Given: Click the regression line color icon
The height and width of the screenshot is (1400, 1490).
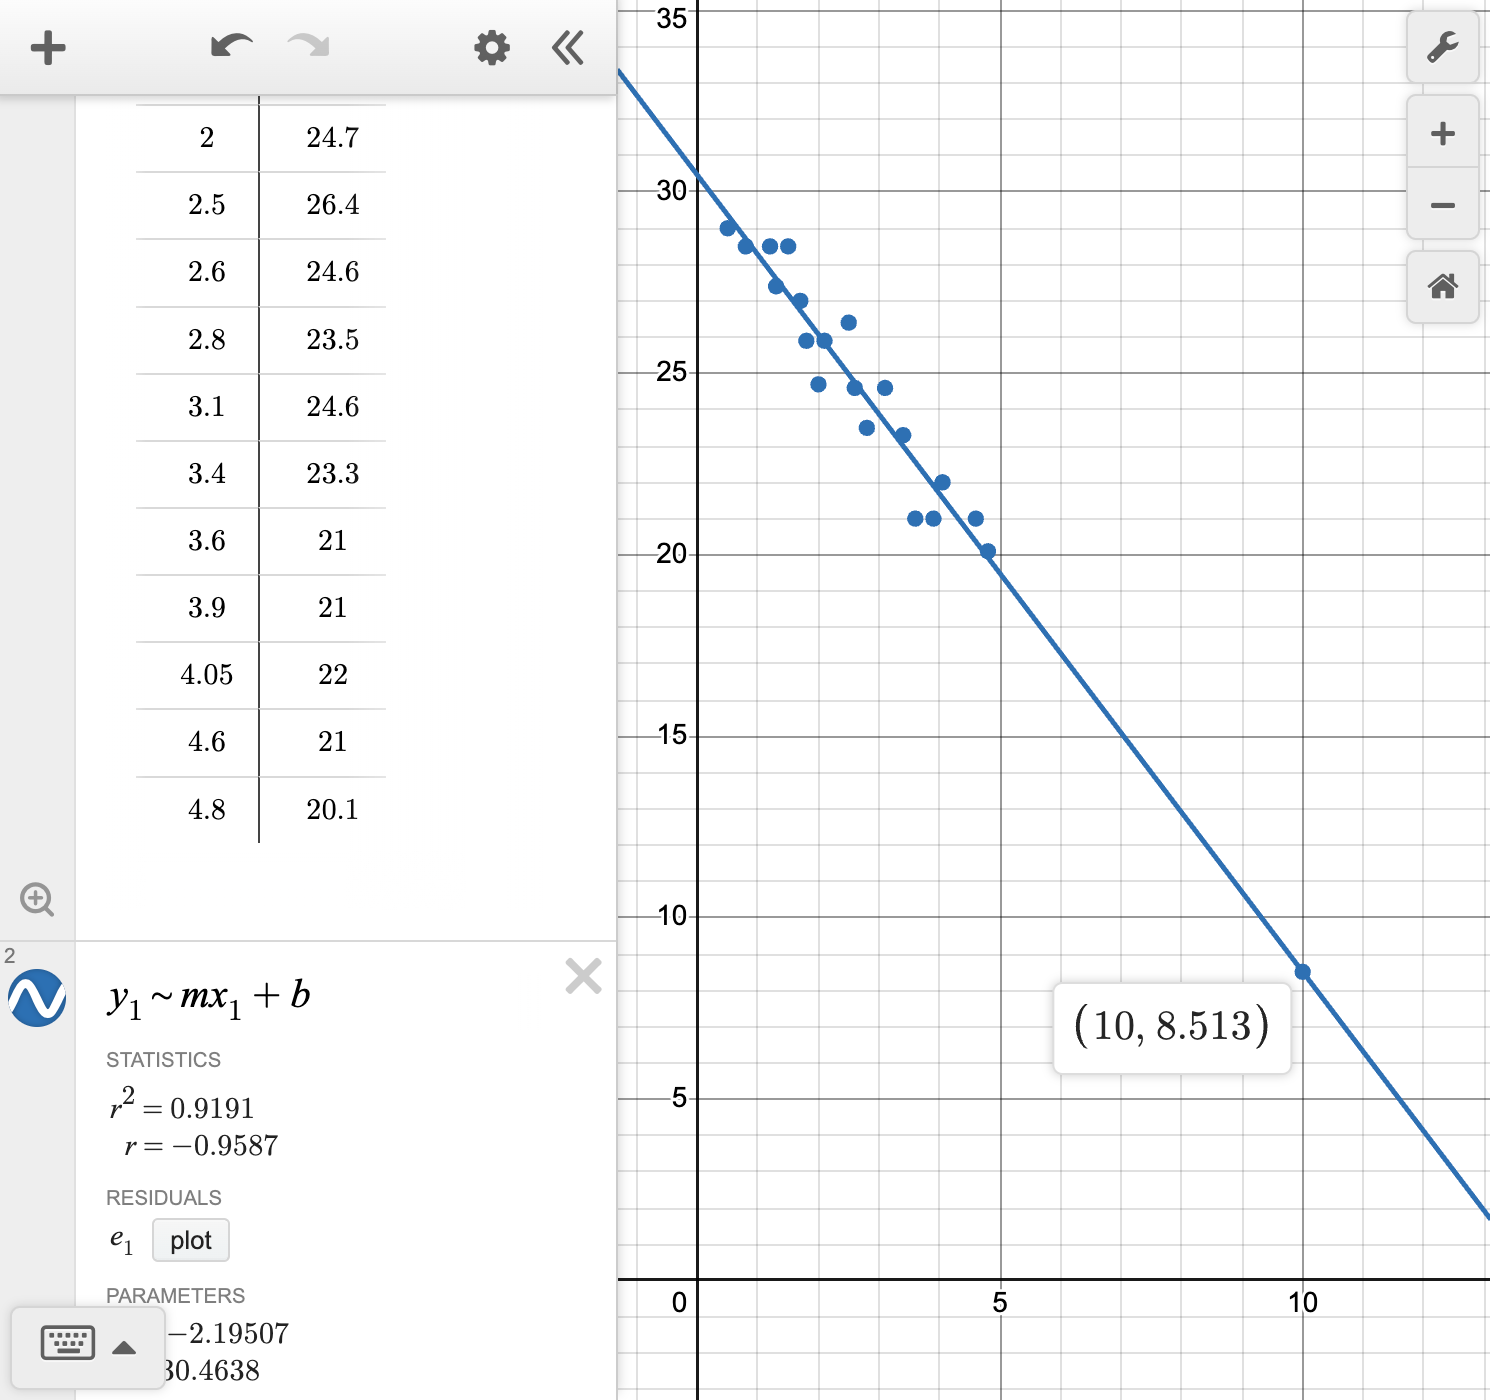Looking at the screenshot, I should click(38, 997).
